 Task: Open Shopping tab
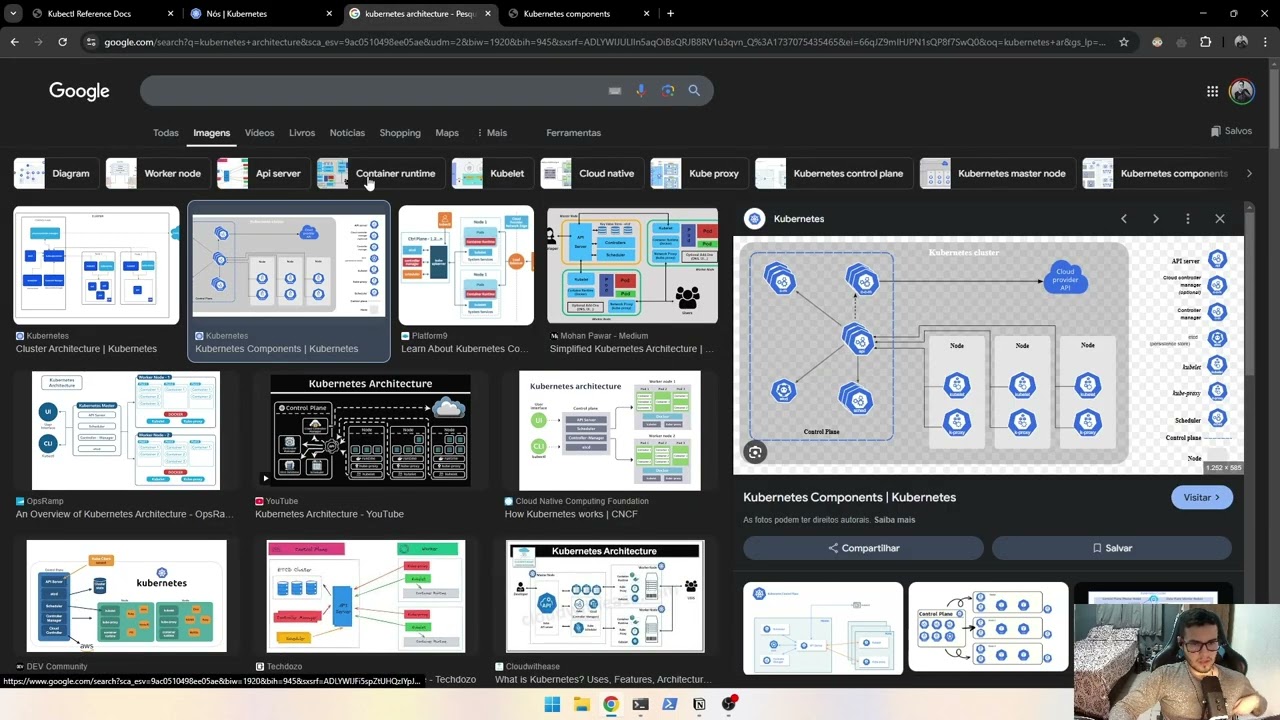400,133
